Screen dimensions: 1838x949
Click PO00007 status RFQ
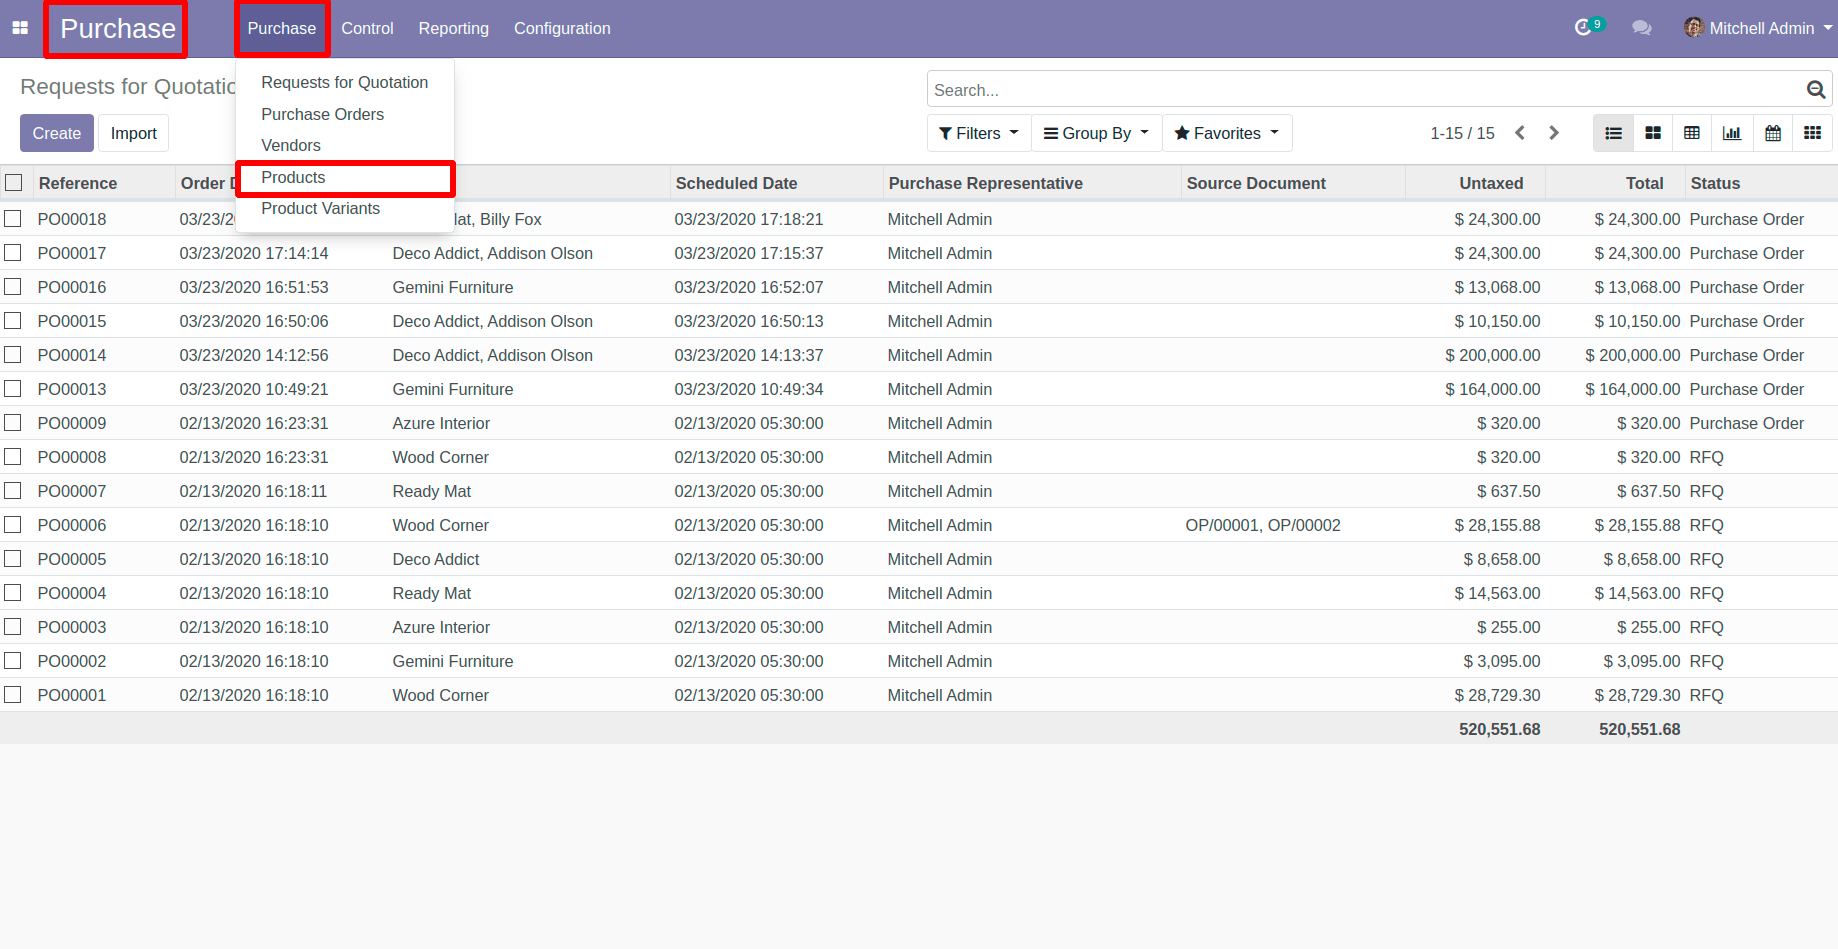point(1706,491)
